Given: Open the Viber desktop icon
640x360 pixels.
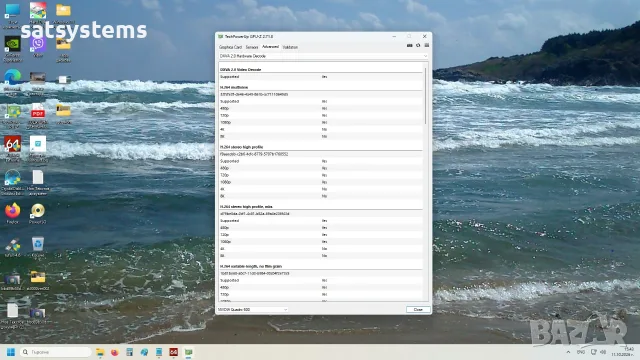Looking at the screenshot, I should 38,46.
